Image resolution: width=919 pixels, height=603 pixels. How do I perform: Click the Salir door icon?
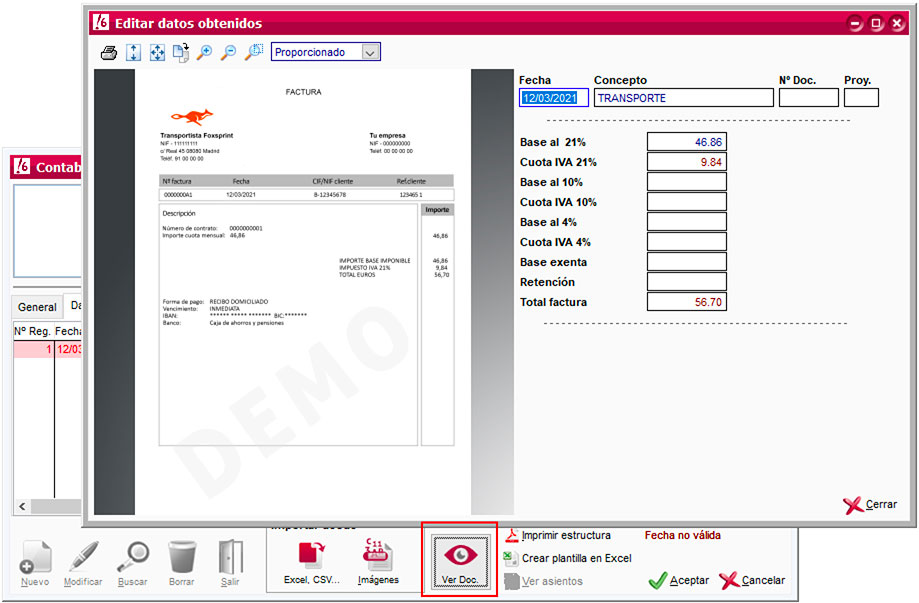tap(230, 563)
